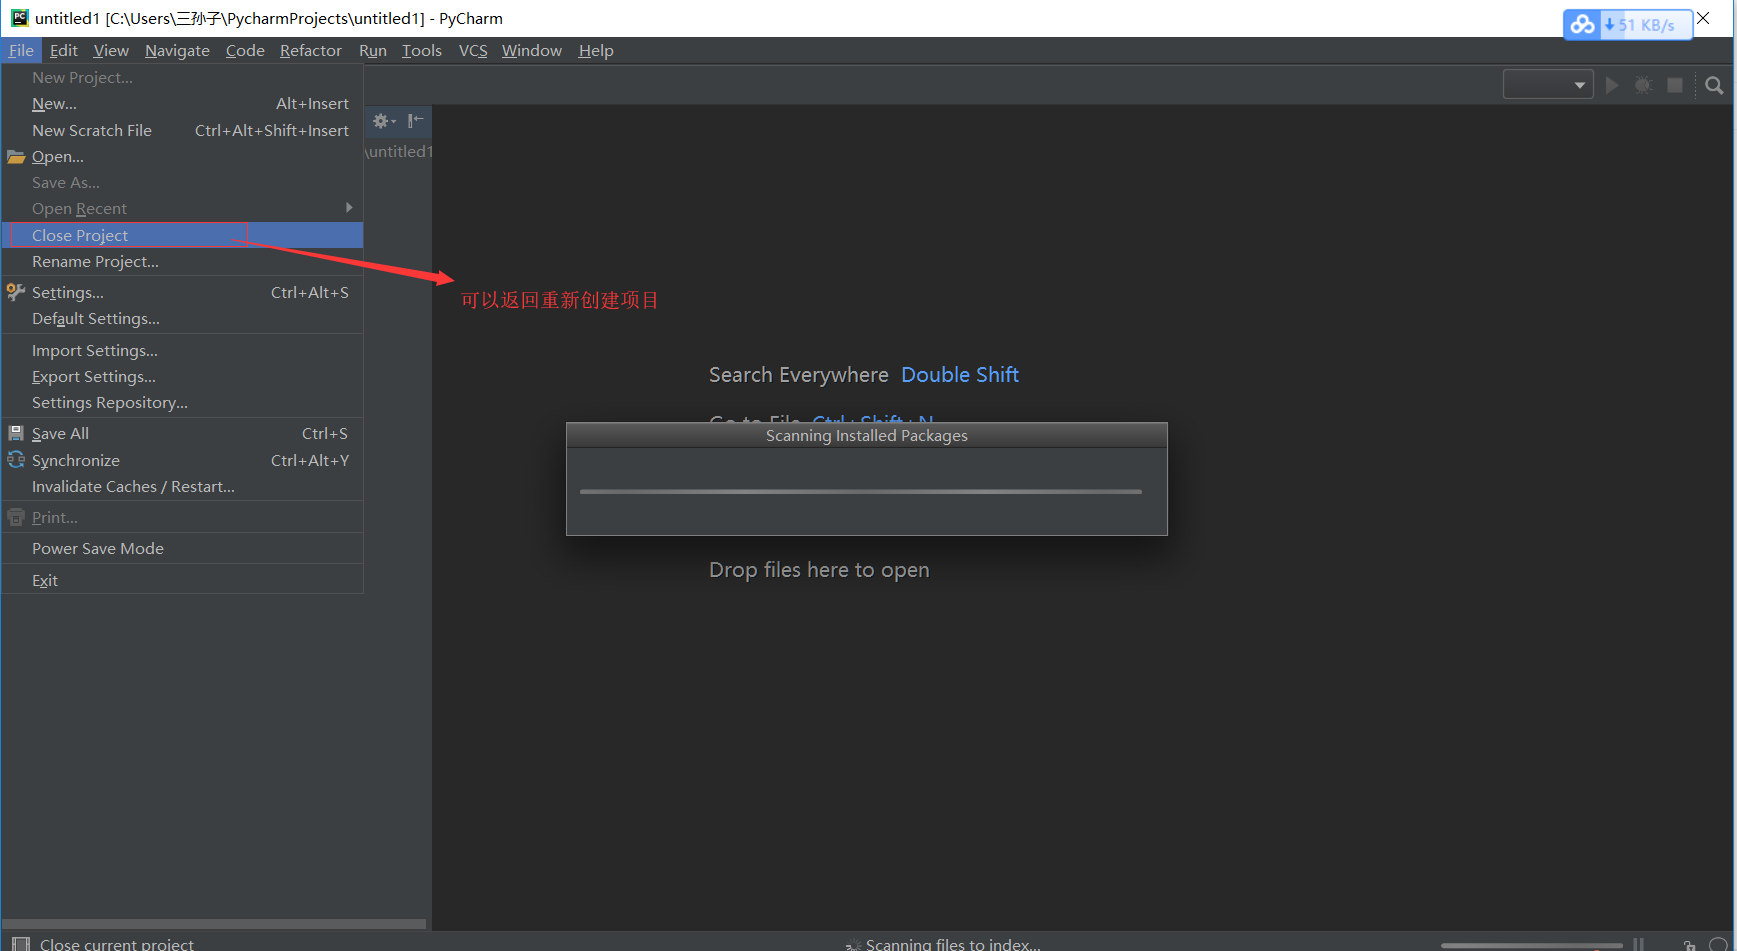The width and height of the screenshot is (1737, 951).
Task: Select Close Project
Action: 182,236
